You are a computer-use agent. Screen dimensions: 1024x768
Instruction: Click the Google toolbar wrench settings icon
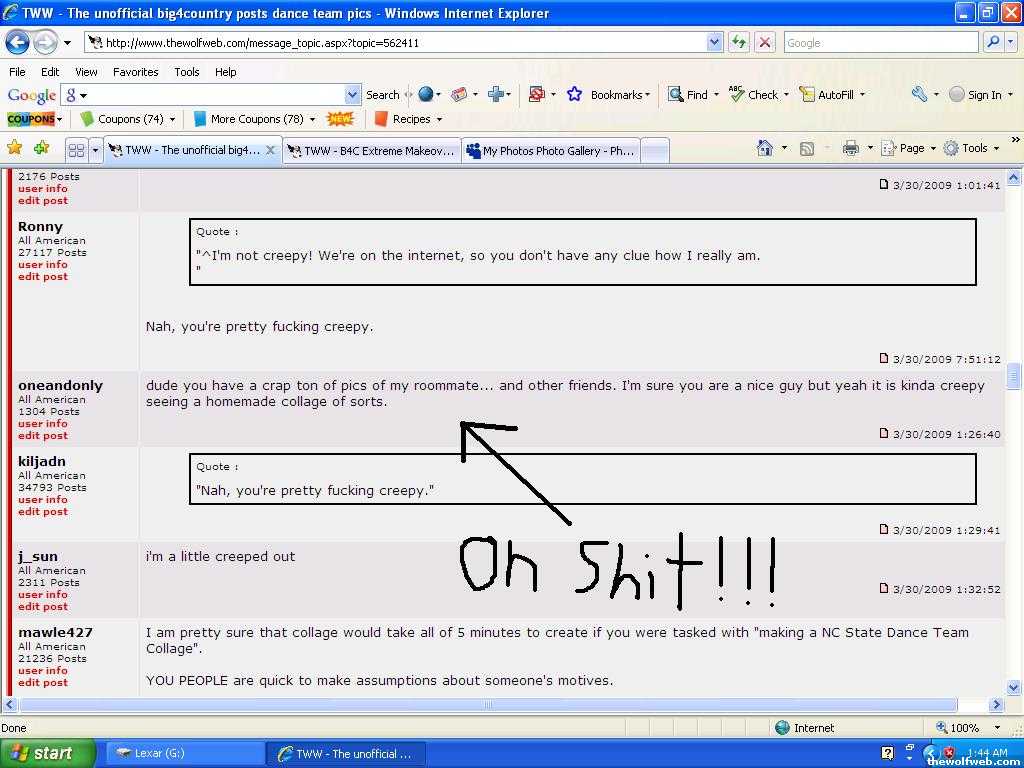919,94
